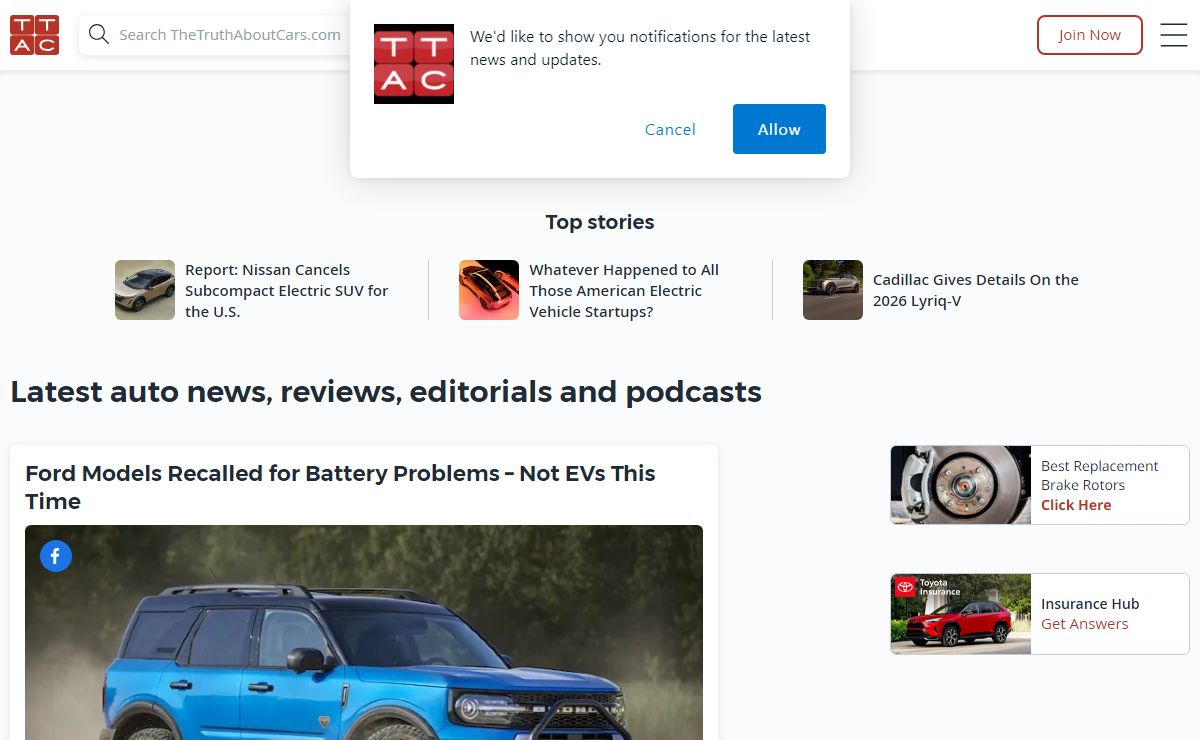Open Best Replacement Brake Rotors text

[x=1099, y=475]
